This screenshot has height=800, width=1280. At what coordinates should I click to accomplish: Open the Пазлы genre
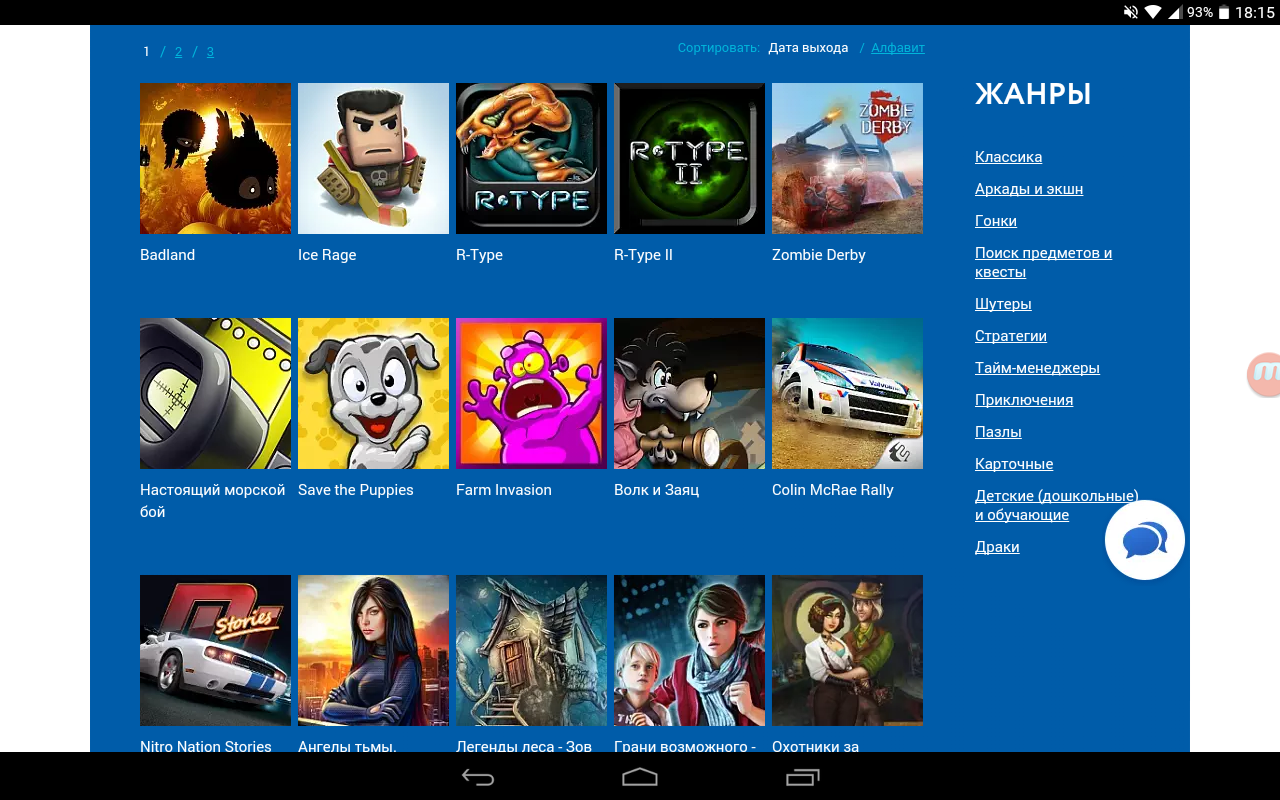(998, 432)
